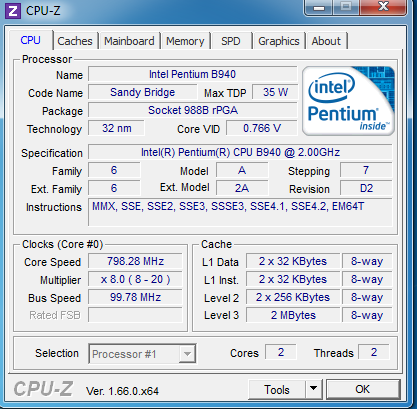Open the About tab
The image size is (417, 409).
(326, 41)
